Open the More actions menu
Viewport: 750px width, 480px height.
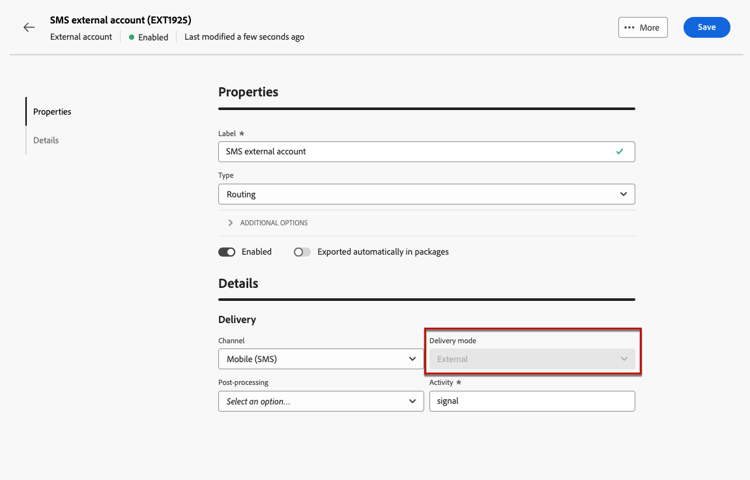point(643,28)
